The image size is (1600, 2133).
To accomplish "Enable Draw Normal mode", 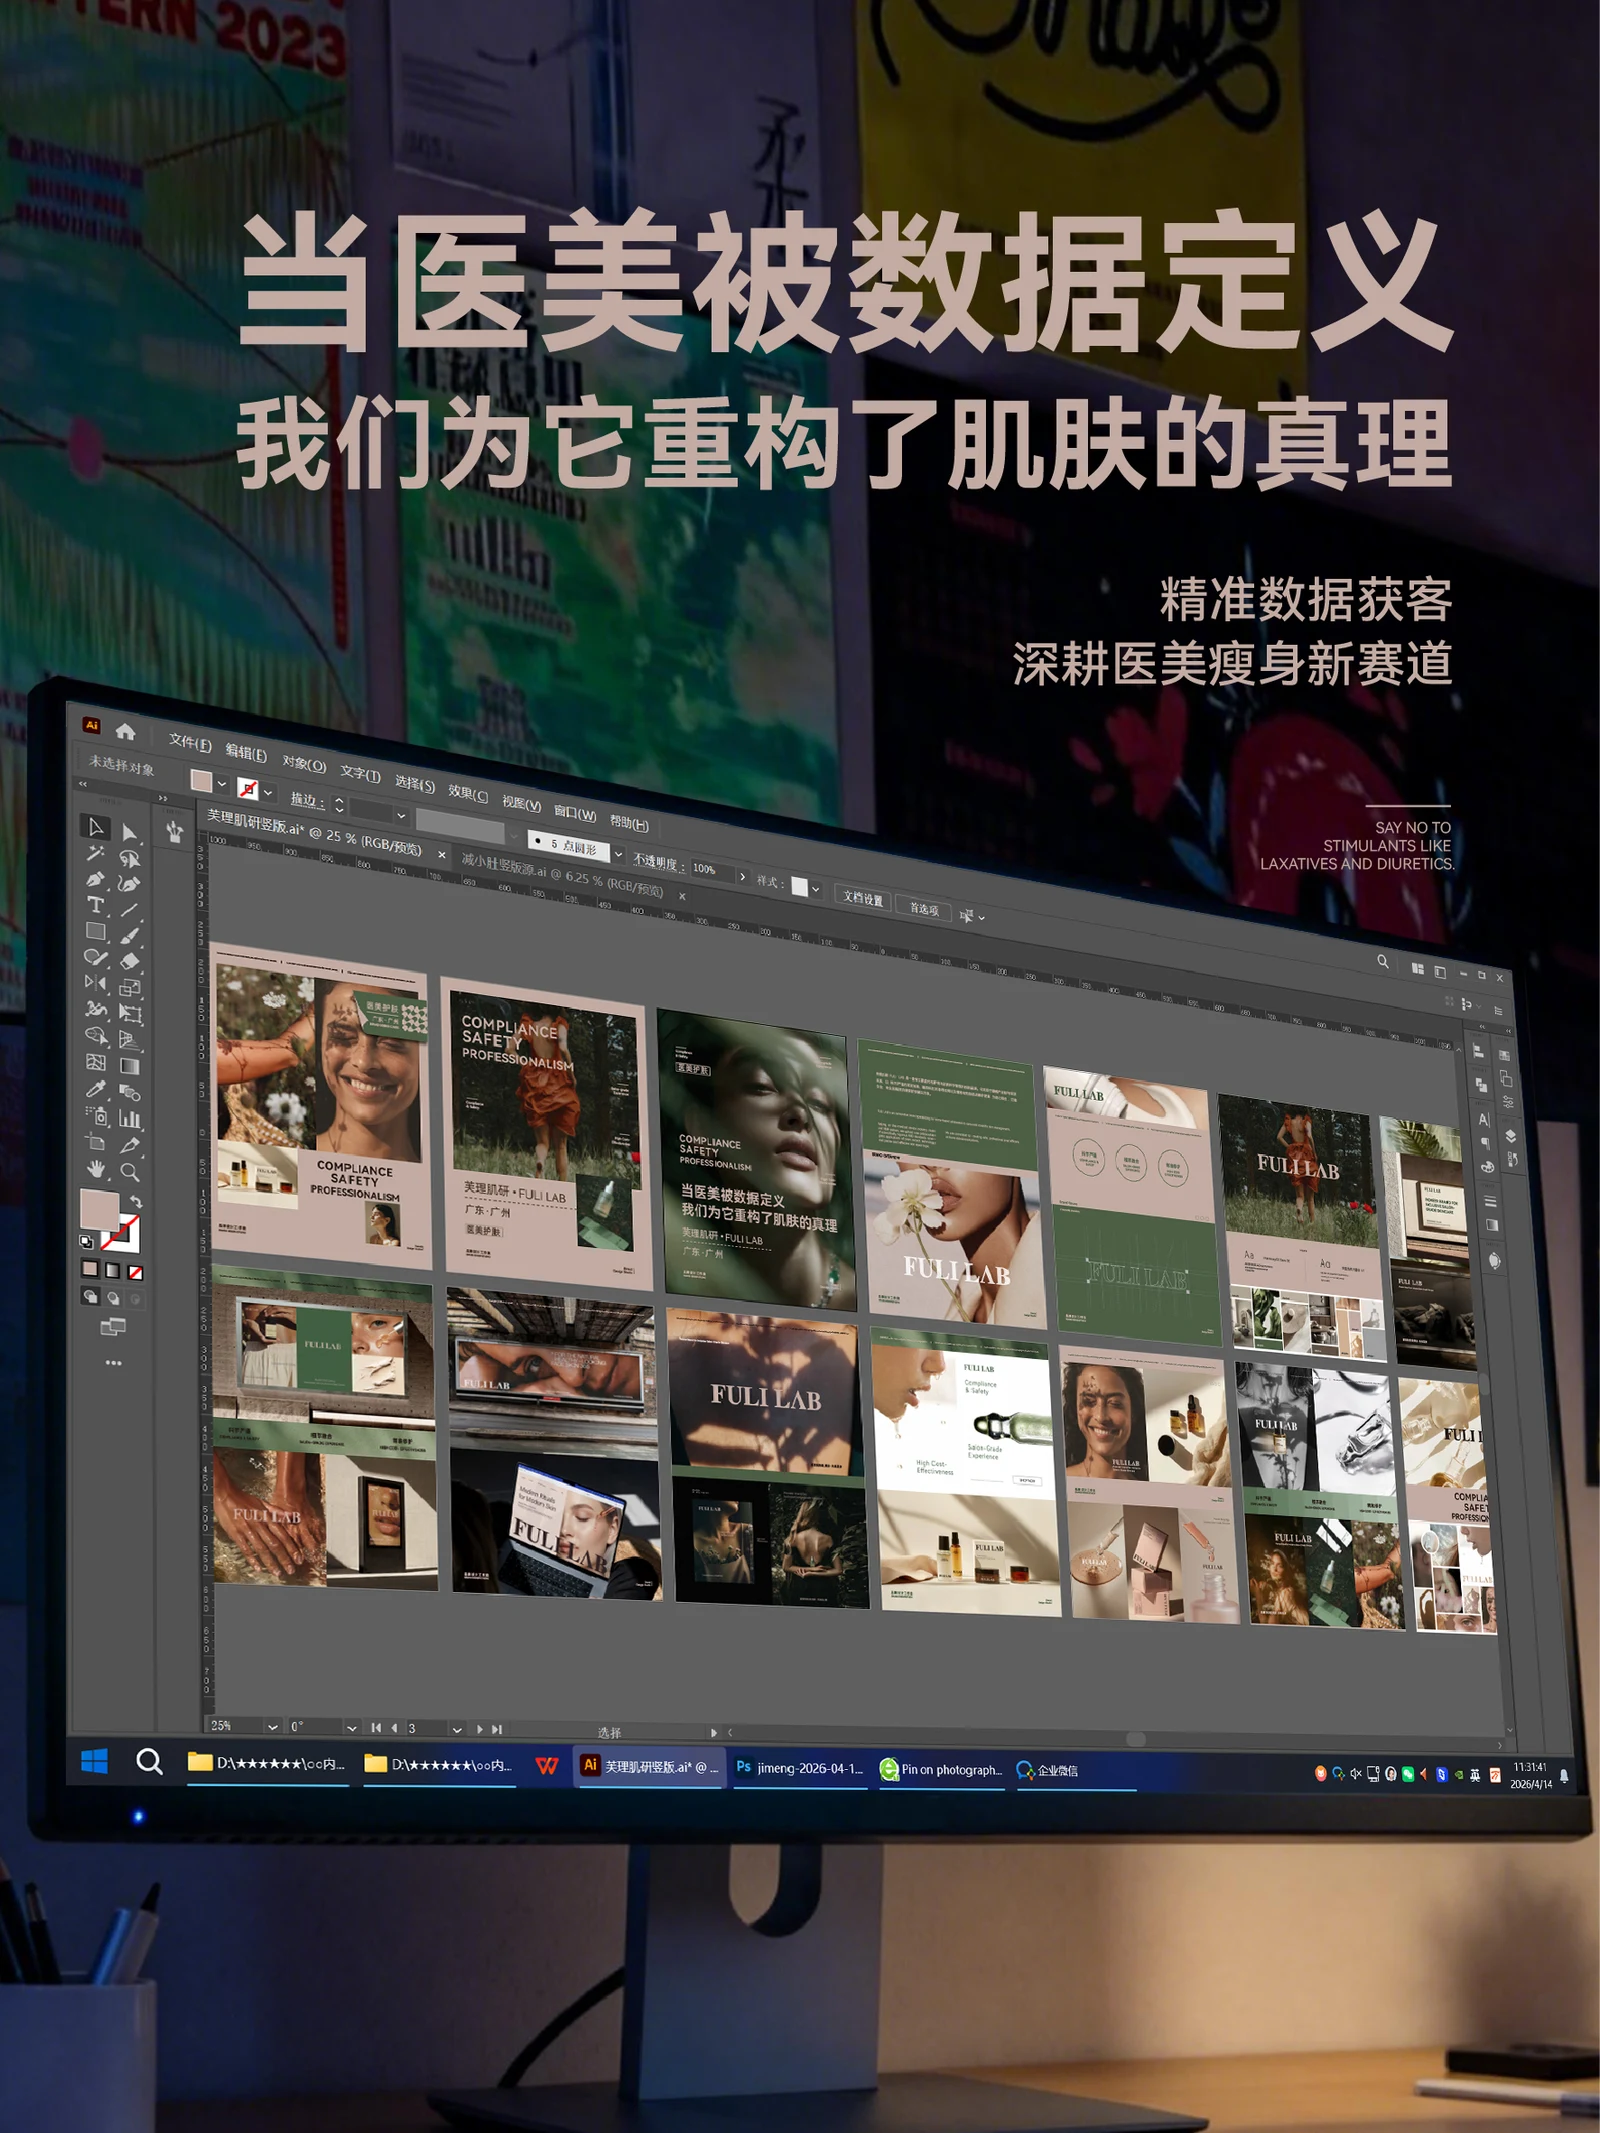I will tap(90, 1297).
